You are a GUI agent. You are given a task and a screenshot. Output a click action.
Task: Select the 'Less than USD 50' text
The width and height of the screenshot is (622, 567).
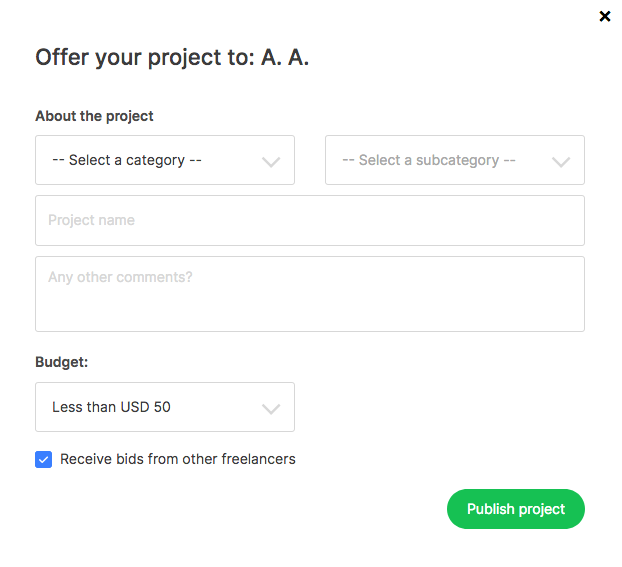(x=111, y=407)
